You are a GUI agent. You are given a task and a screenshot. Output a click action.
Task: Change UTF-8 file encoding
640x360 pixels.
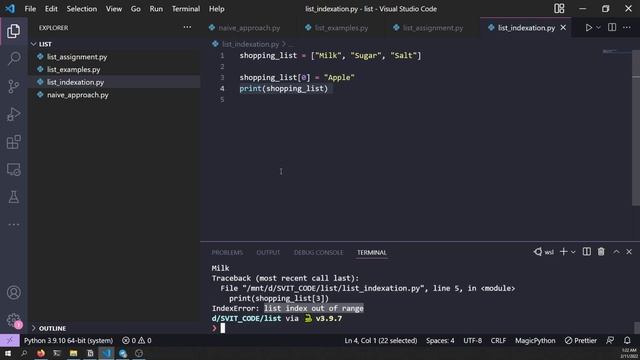pos(473,340)
